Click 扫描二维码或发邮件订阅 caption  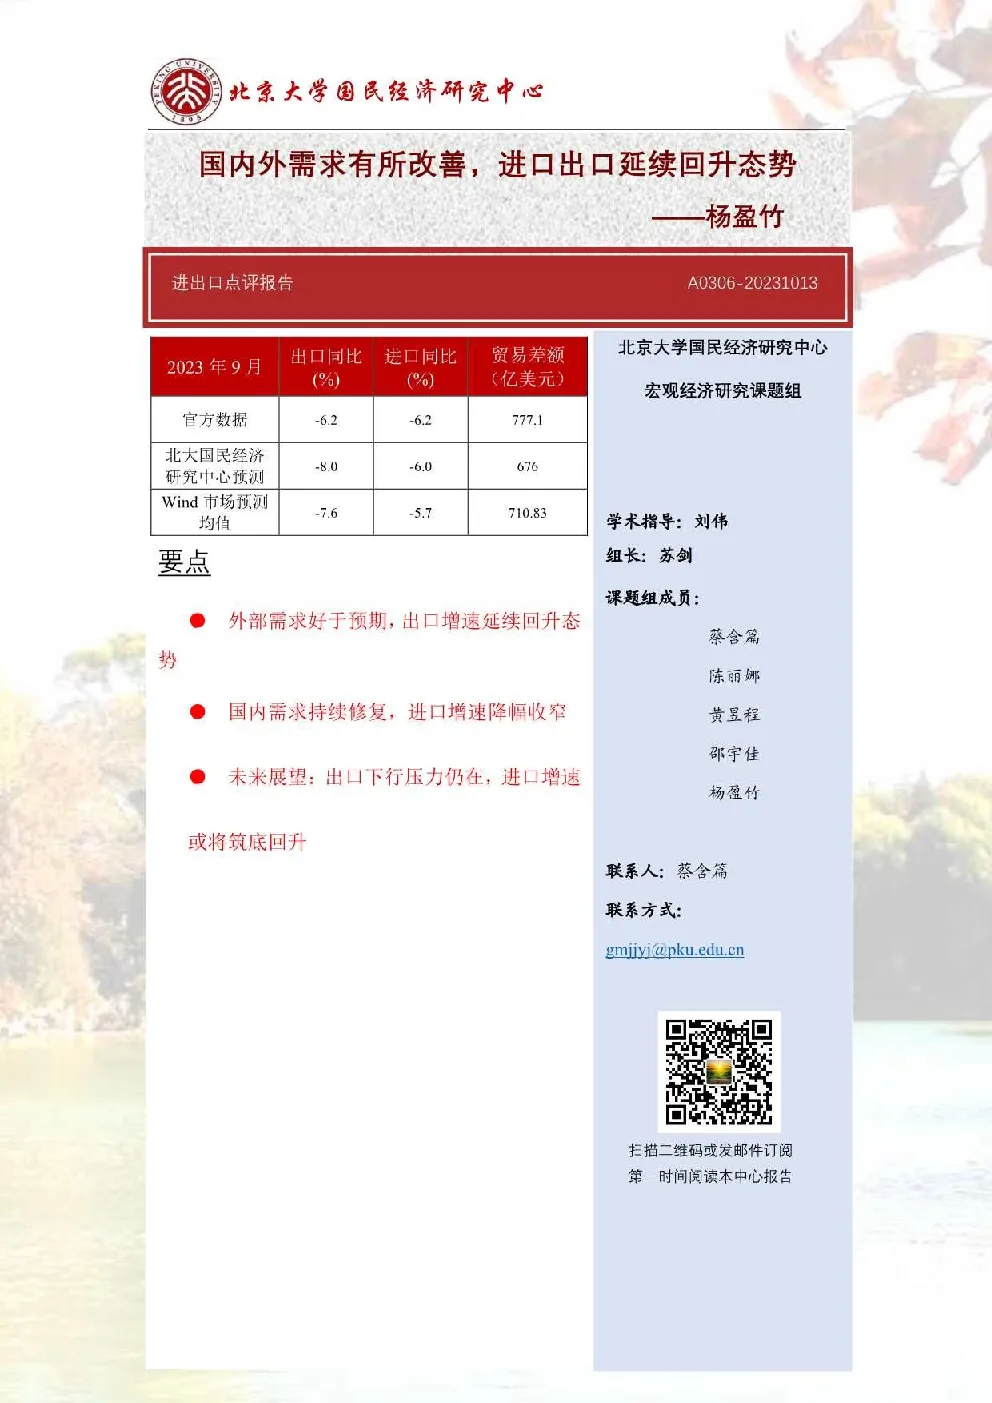click(x=710, y=1150)
